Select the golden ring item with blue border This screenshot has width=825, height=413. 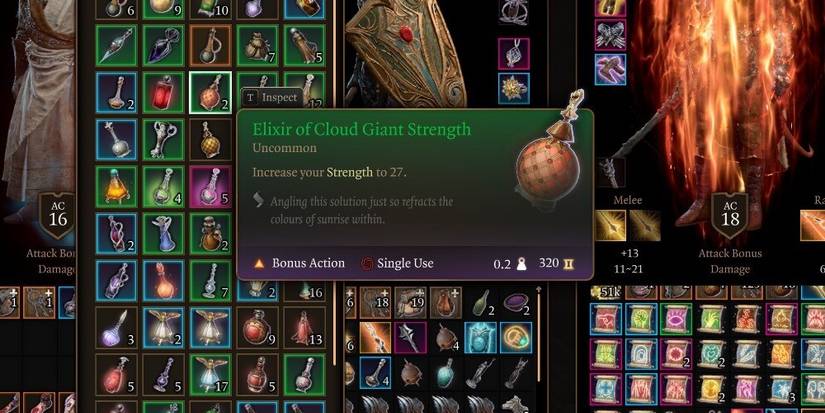pyautogui.click(x=516, y=338)
